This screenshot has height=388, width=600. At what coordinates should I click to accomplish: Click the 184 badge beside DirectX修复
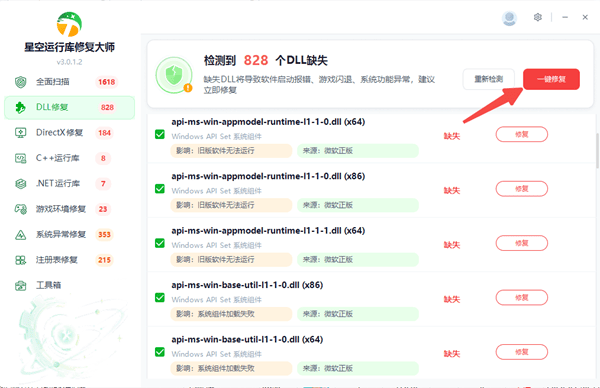click(x=104, y=133)
